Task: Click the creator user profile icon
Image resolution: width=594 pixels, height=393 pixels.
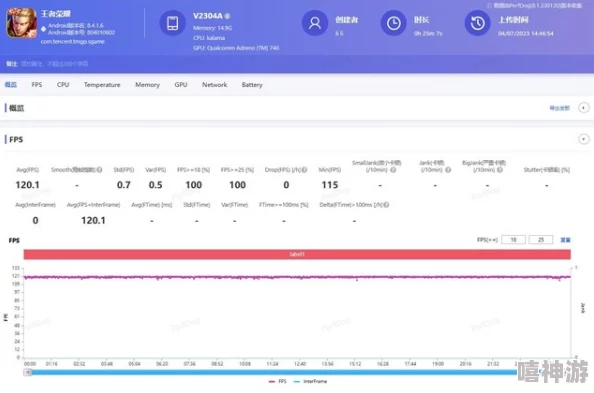Action: click(x=314, y=23)
